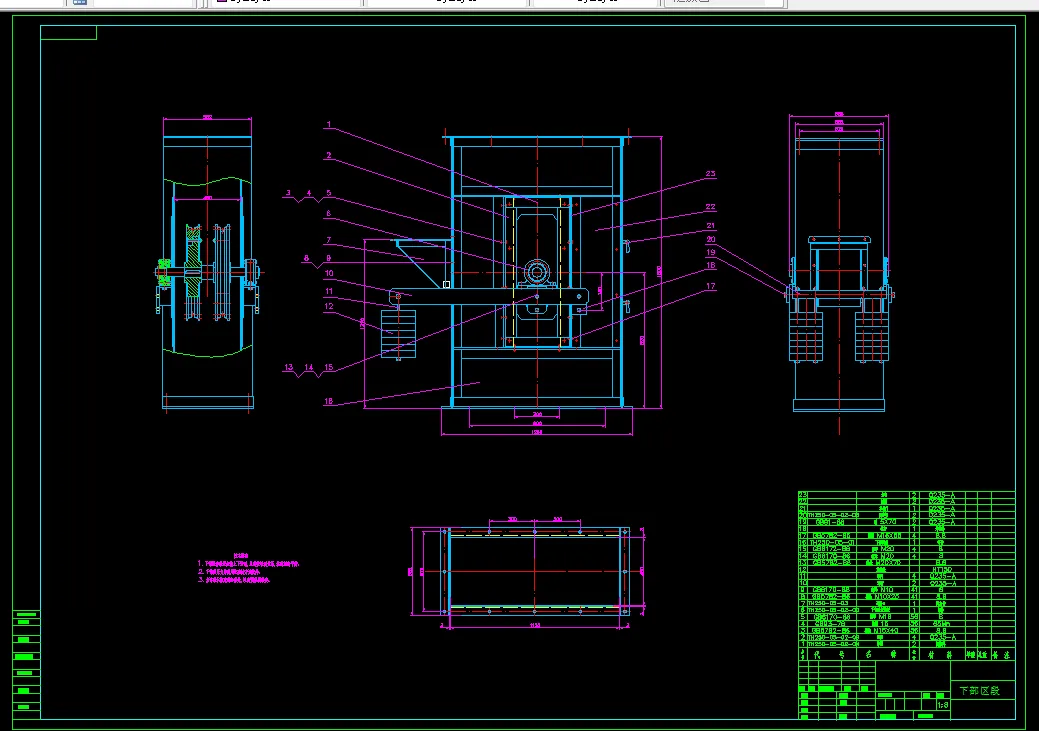This screenshot has height=731, width=1039.
Task: Click the HT150 material cell in parts list
Action: 942,569
